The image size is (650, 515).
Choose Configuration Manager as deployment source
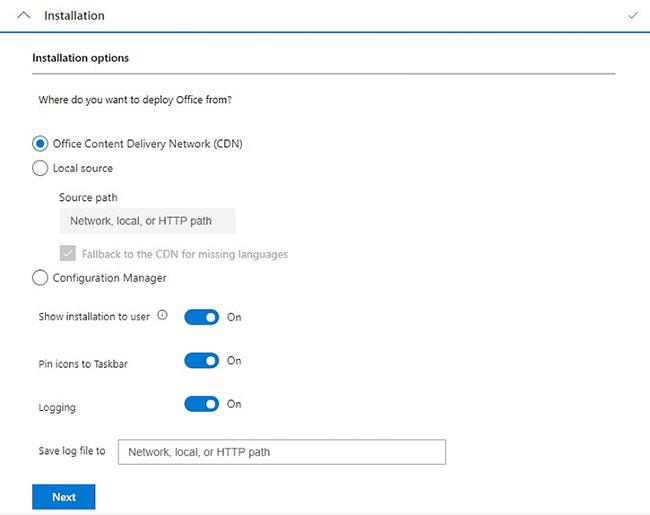40,278
